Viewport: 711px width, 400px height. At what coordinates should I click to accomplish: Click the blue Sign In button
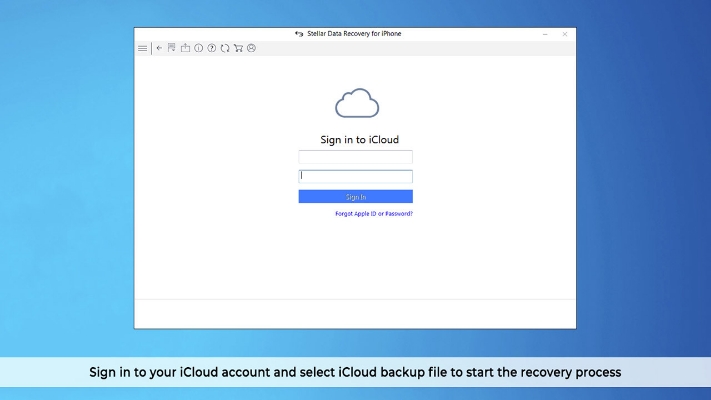(356, 196)
